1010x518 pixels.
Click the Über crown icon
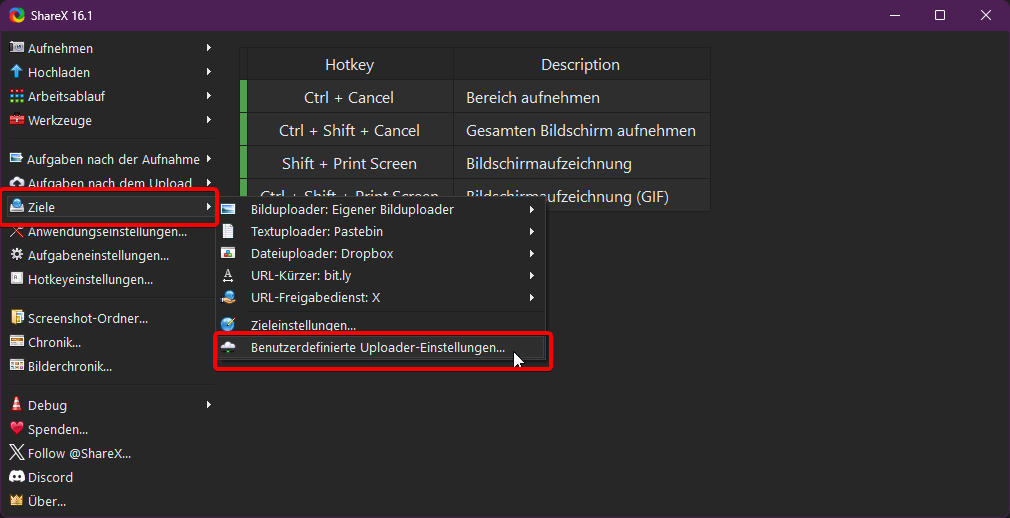coord(16,501)
